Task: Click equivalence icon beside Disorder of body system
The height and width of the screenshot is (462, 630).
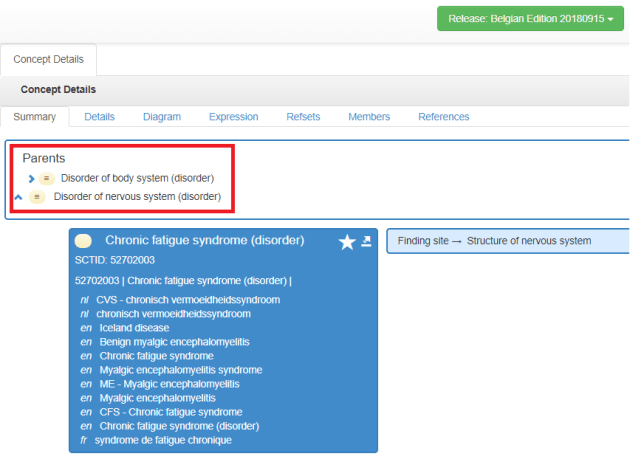Action: pos(46,179)
